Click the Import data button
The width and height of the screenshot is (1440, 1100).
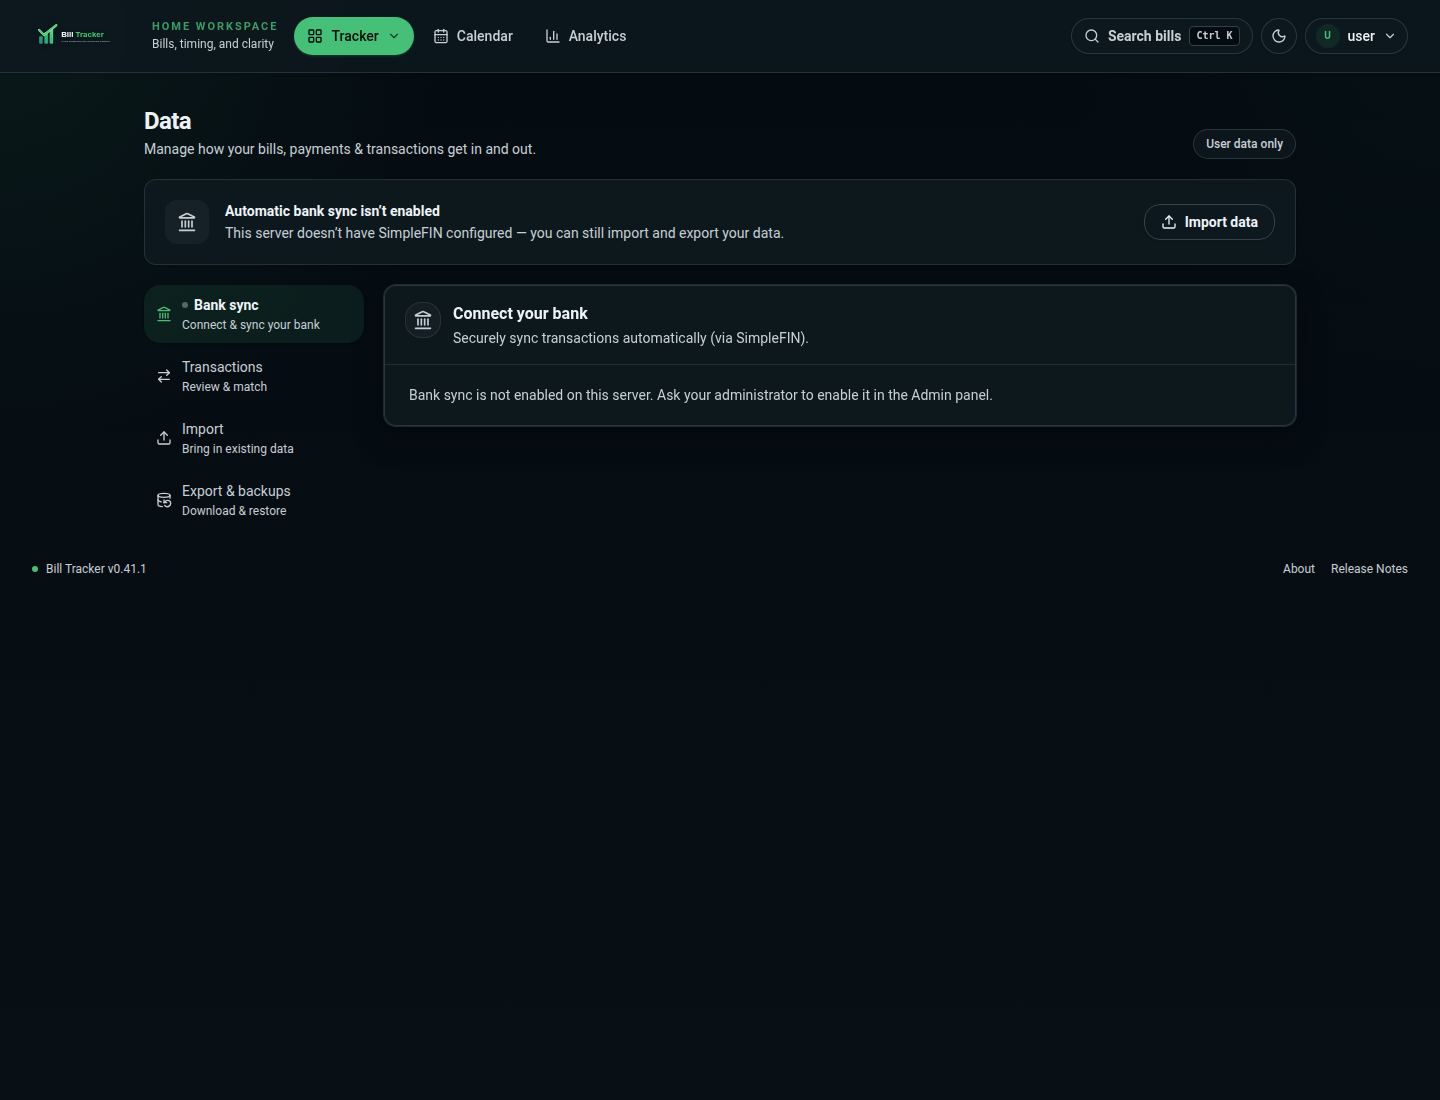click(x=1209, y=222)
